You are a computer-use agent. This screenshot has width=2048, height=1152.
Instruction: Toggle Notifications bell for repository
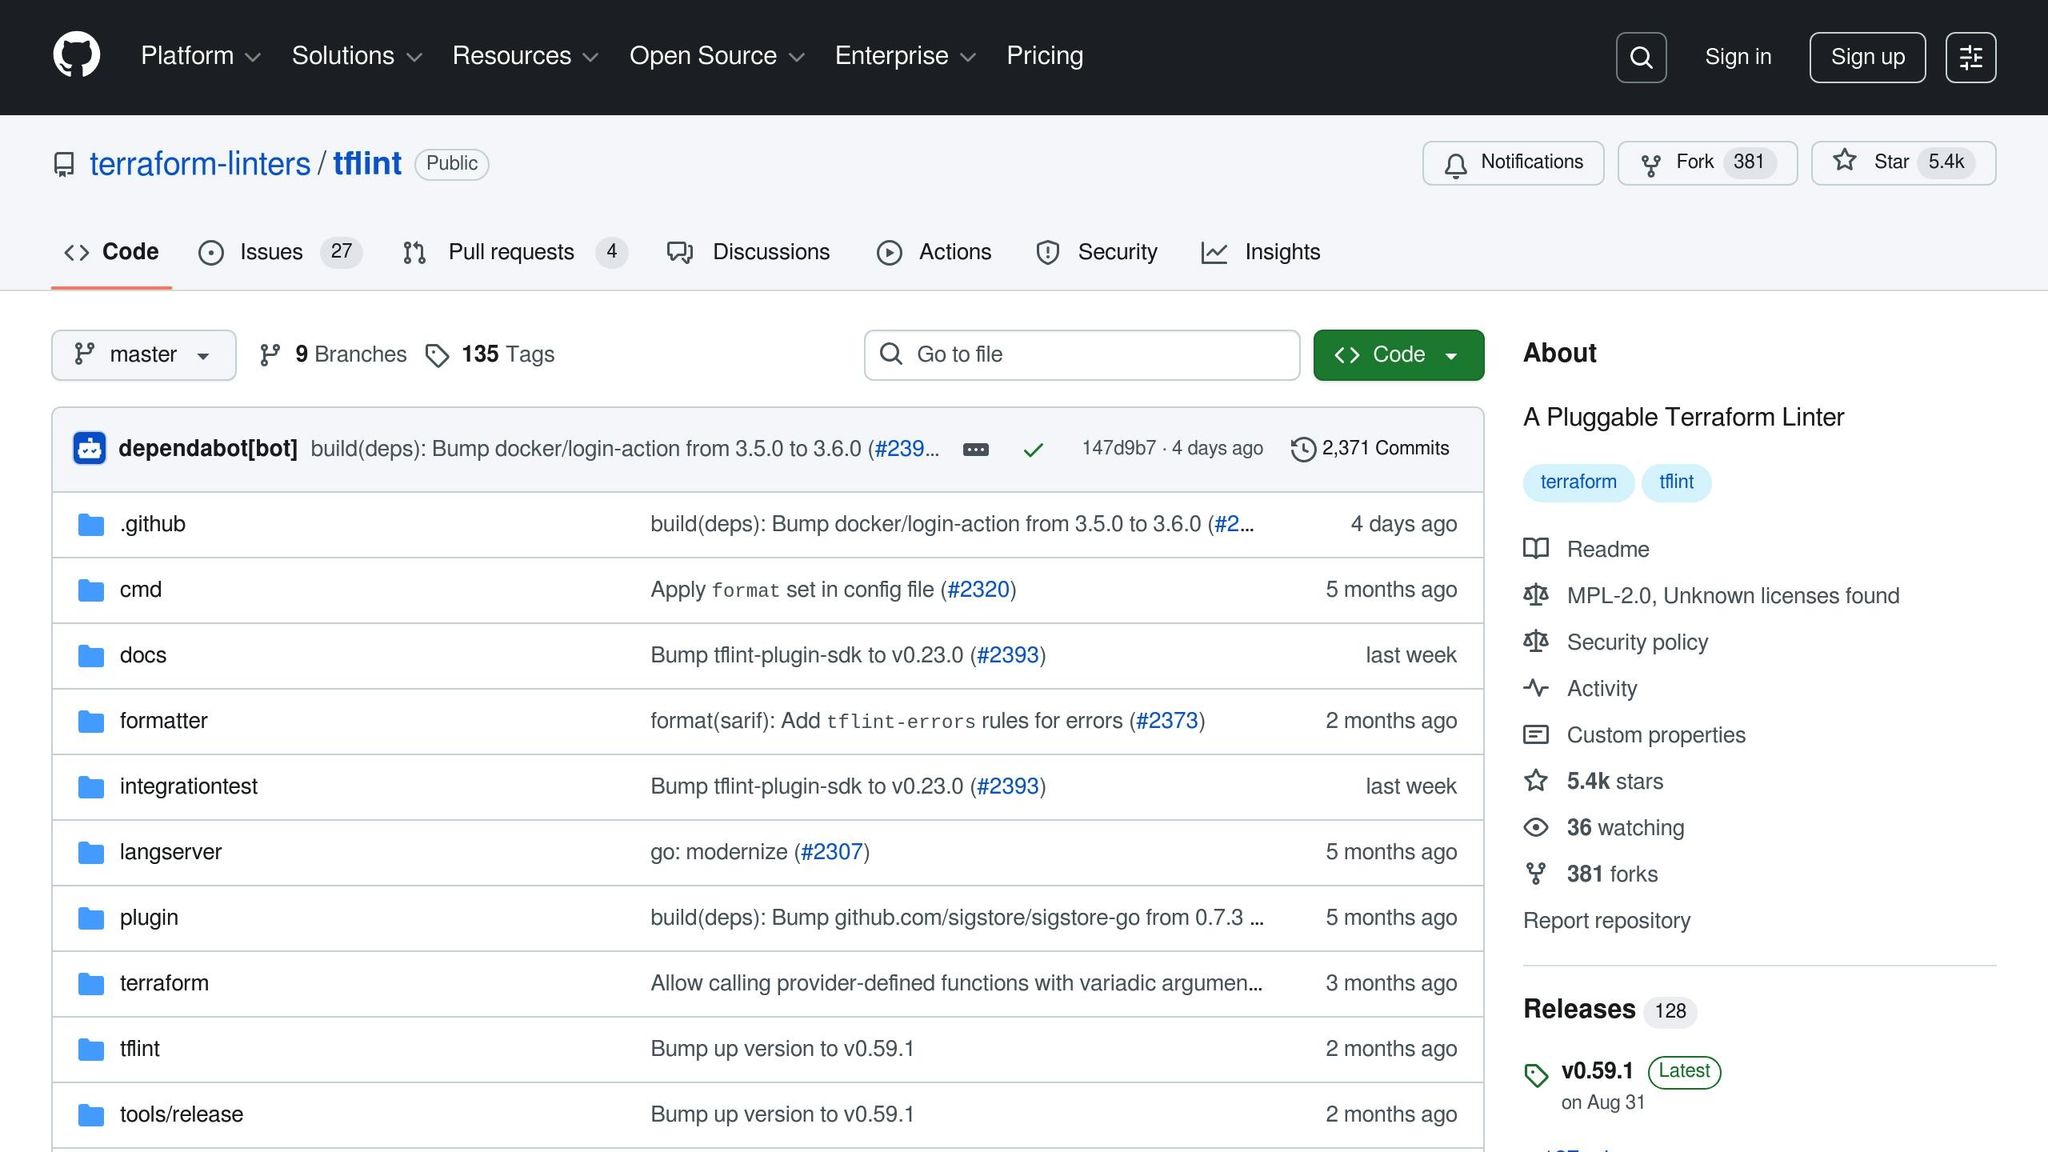1513,163
